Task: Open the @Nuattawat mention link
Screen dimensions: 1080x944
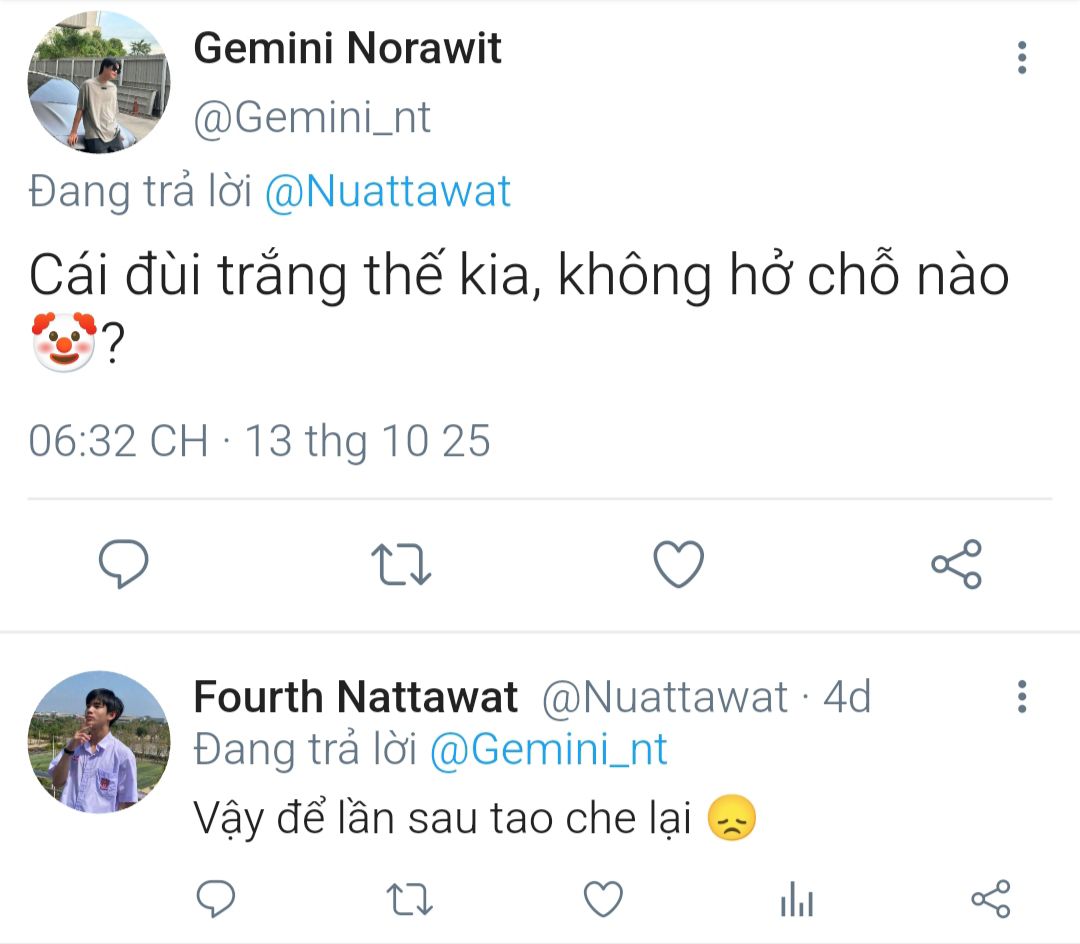Action: (388, 191)
